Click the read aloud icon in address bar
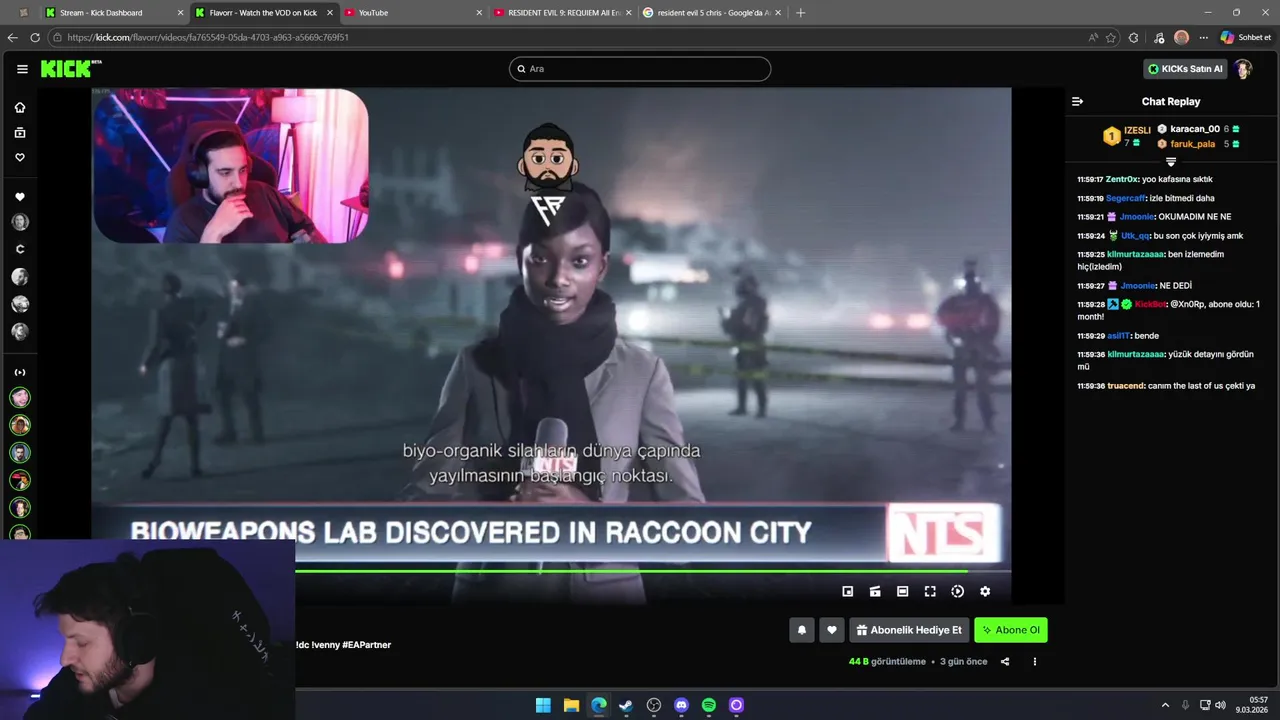Image resolution: width=1280 pixels, height=720 pixels. [x=1093, y=37]
